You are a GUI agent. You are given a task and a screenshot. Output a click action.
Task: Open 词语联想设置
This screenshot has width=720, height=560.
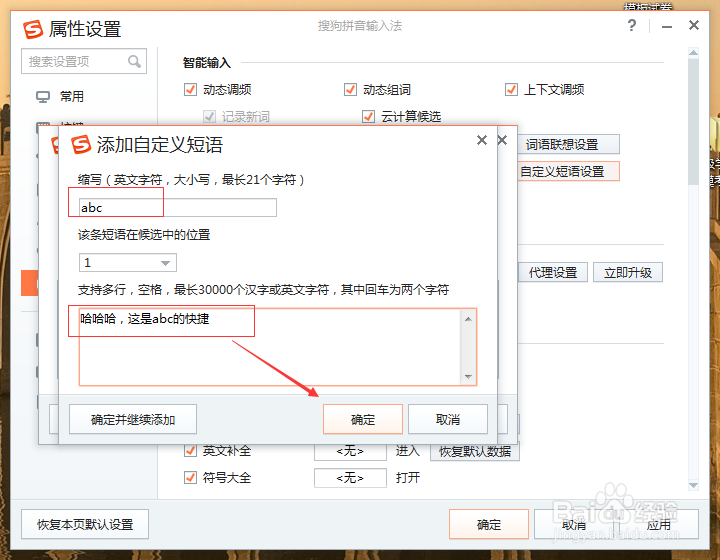pos(568,145)
